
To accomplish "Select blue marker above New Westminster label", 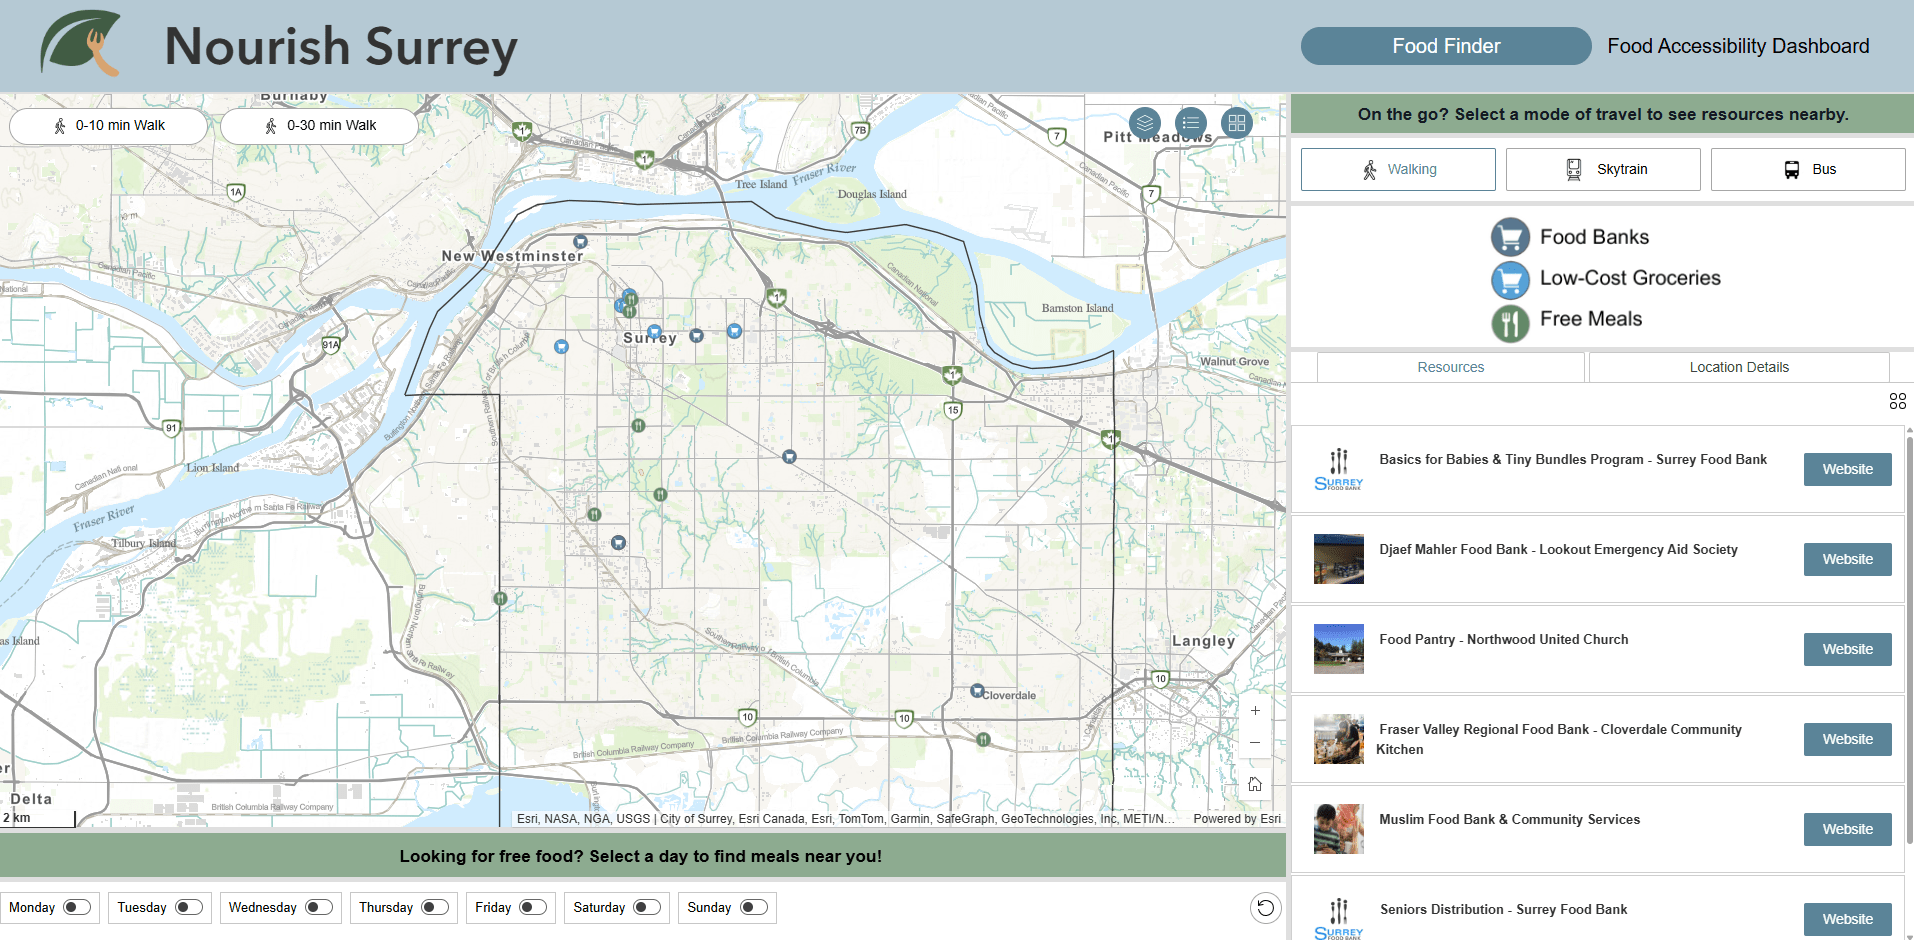I will (580, 242).
